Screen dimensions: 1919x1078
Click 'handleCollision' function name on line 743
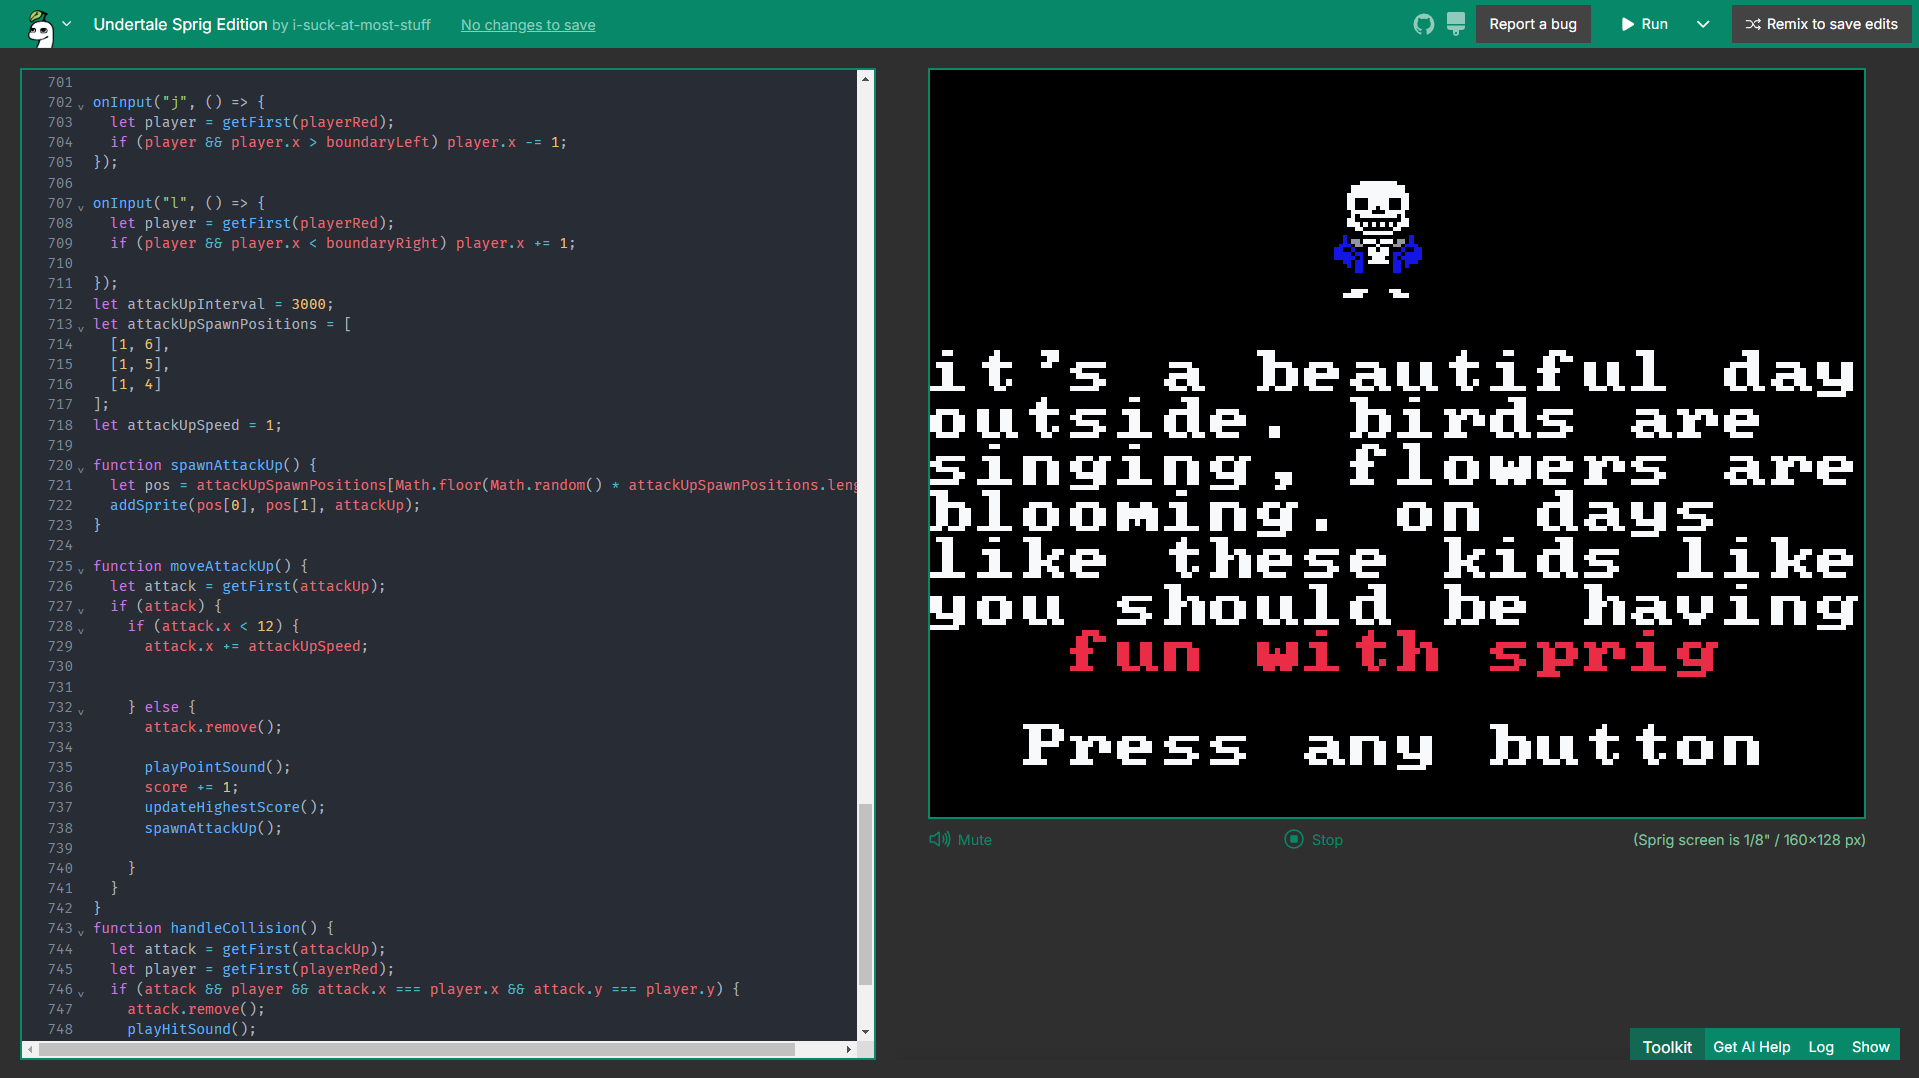click(x=235, y=928)
